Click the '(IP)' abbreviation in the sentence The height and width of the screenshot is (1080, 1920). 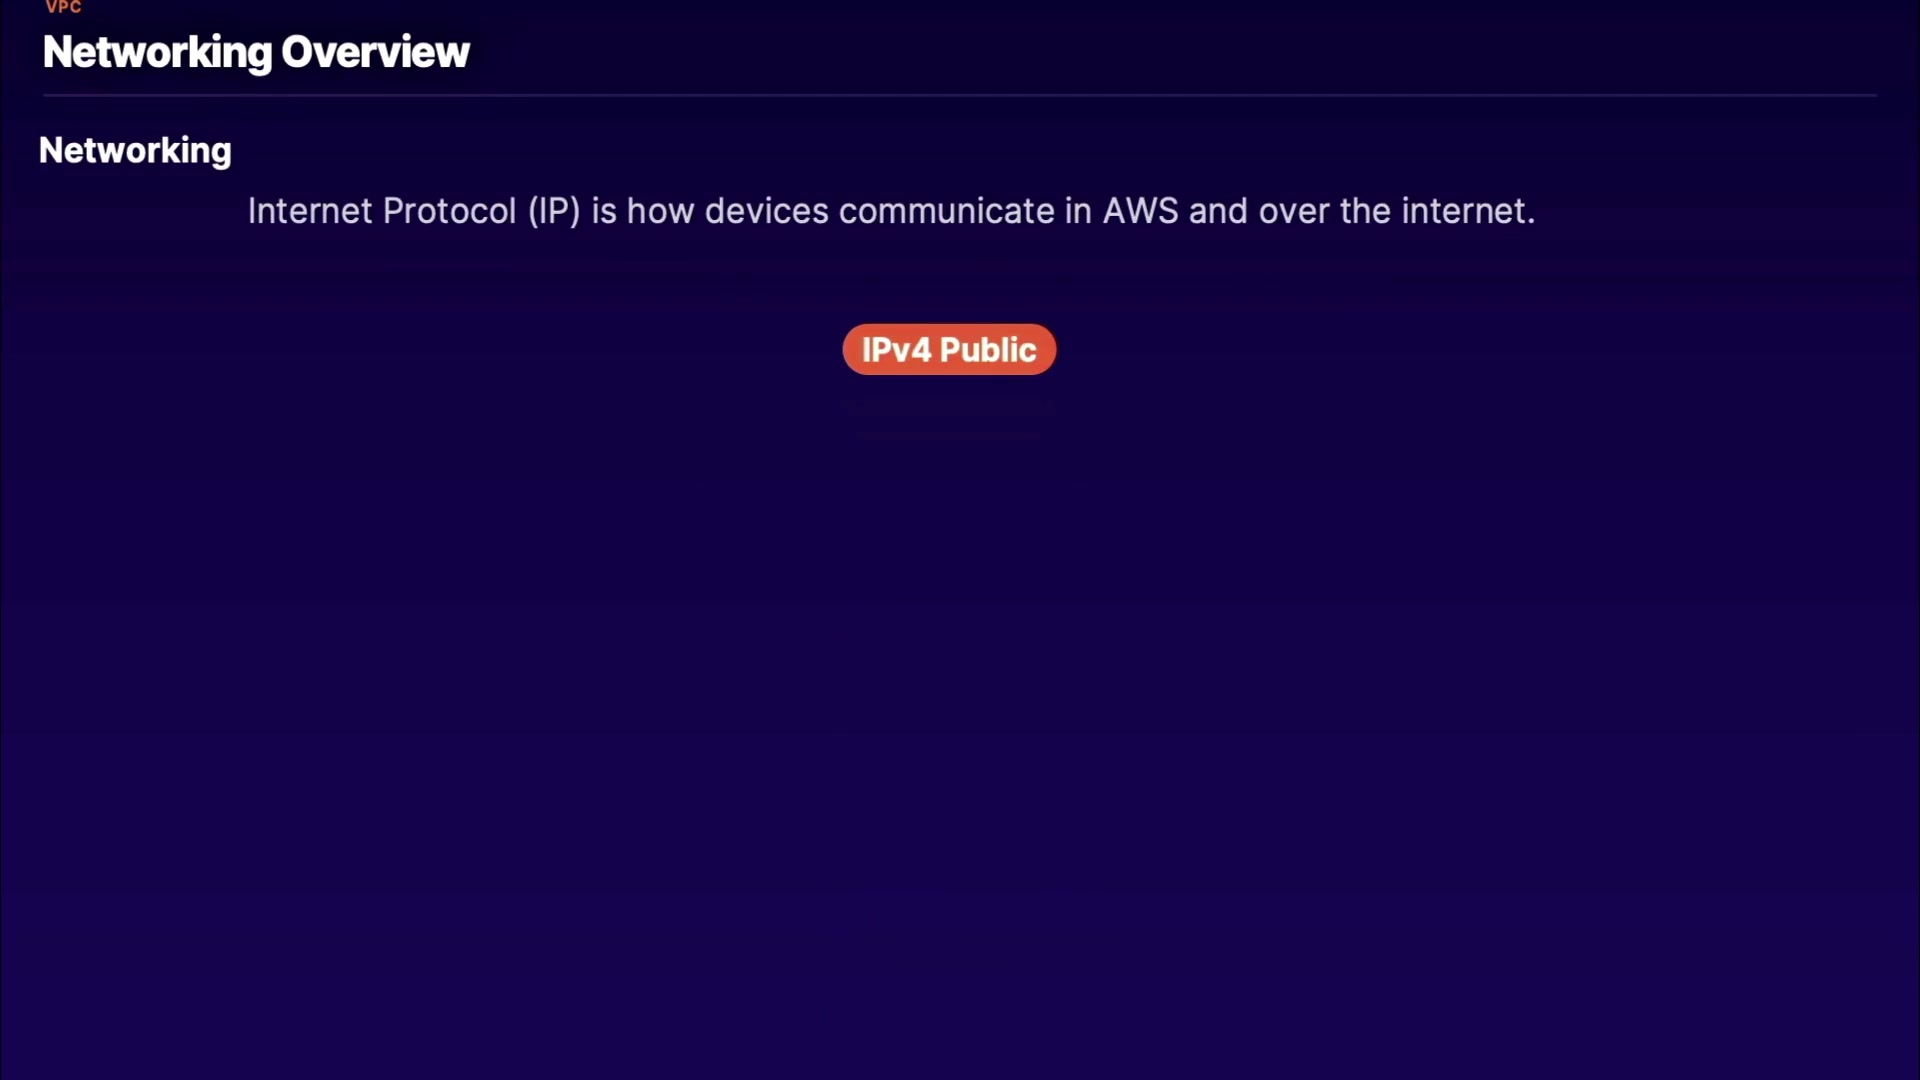554,211
